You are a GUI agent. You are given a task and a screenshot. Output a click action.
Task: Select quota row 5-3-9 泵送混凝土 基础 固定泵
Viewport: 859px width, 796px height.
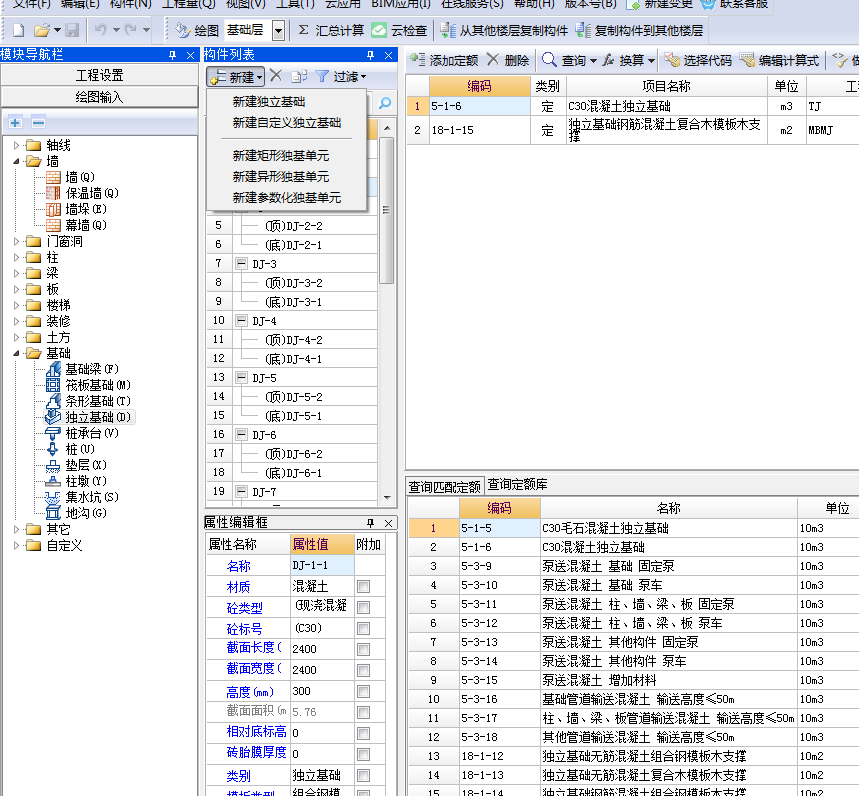[x=633, y=566]
